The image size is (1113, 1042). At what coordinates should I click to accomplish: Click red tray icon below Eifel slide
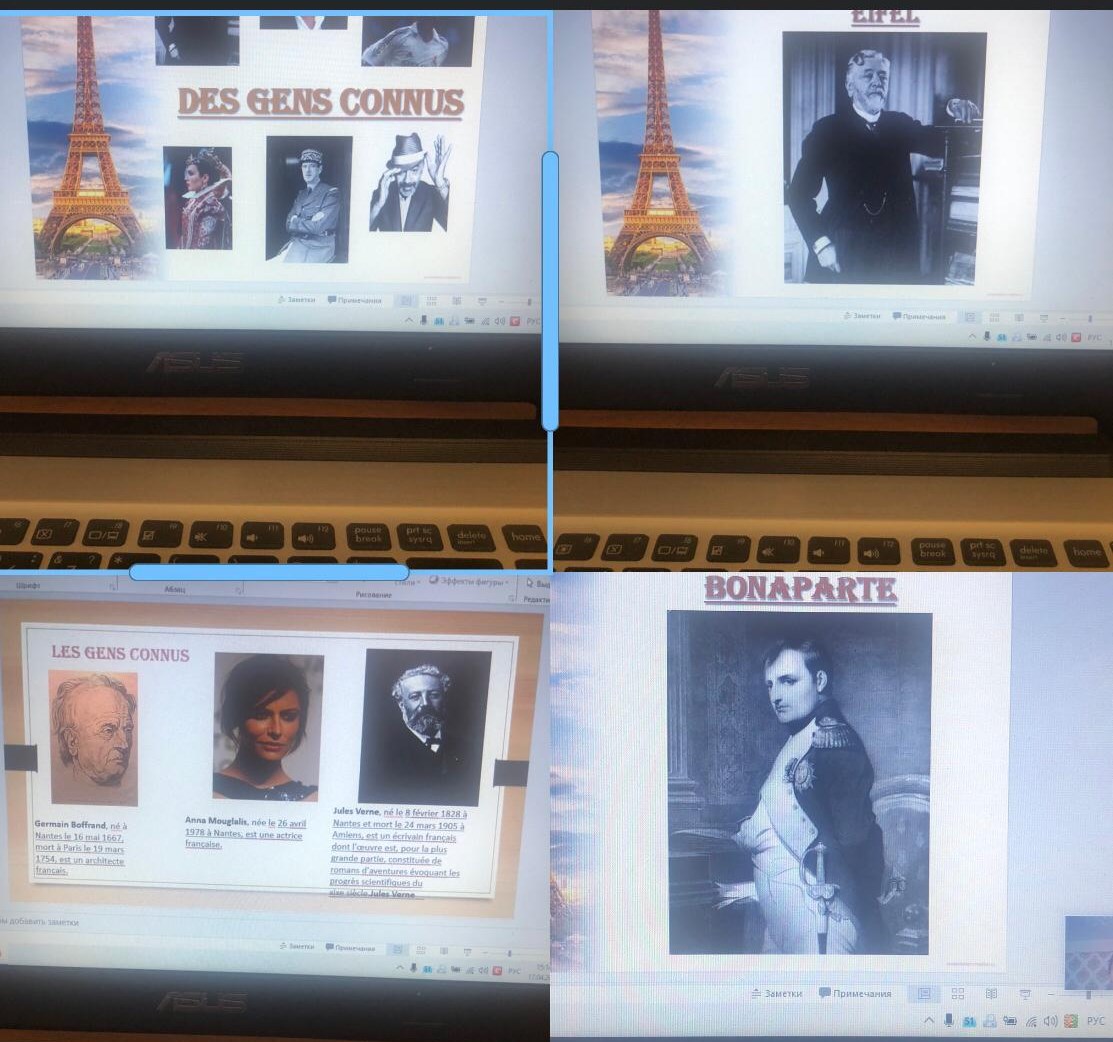1076,338
